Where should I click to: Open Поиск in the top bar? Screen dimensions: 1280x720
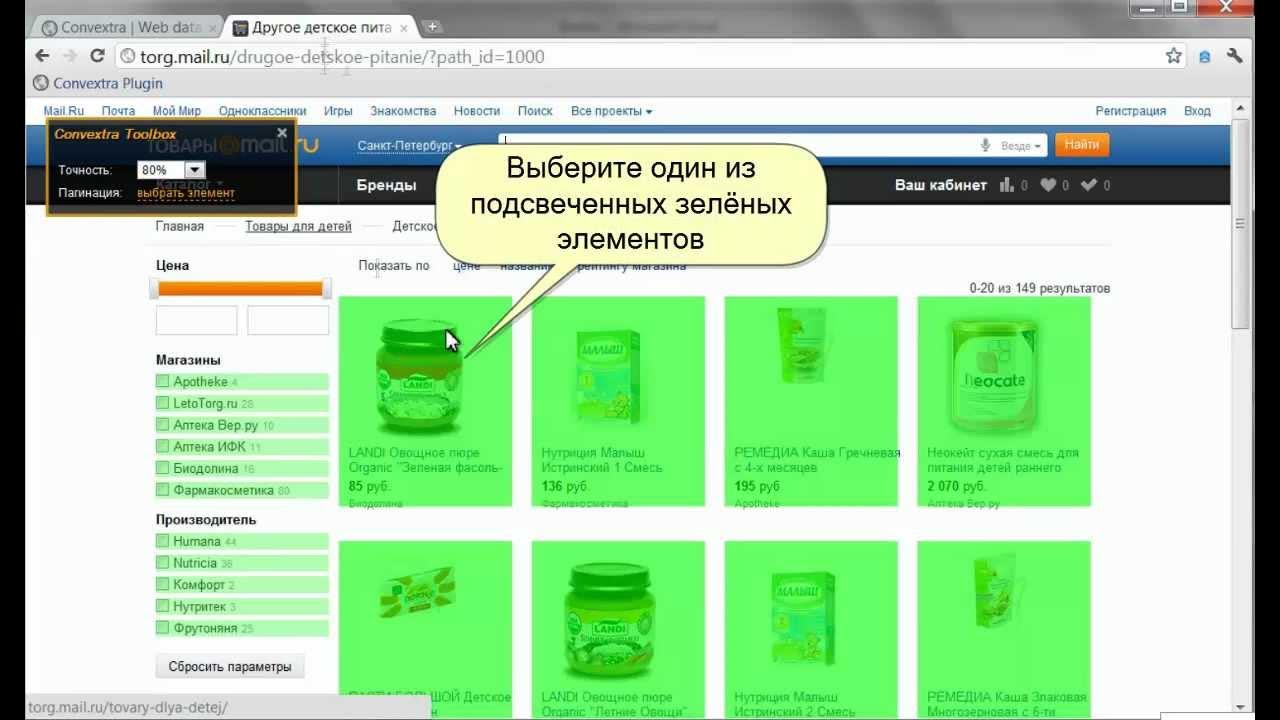coord(535,111)
